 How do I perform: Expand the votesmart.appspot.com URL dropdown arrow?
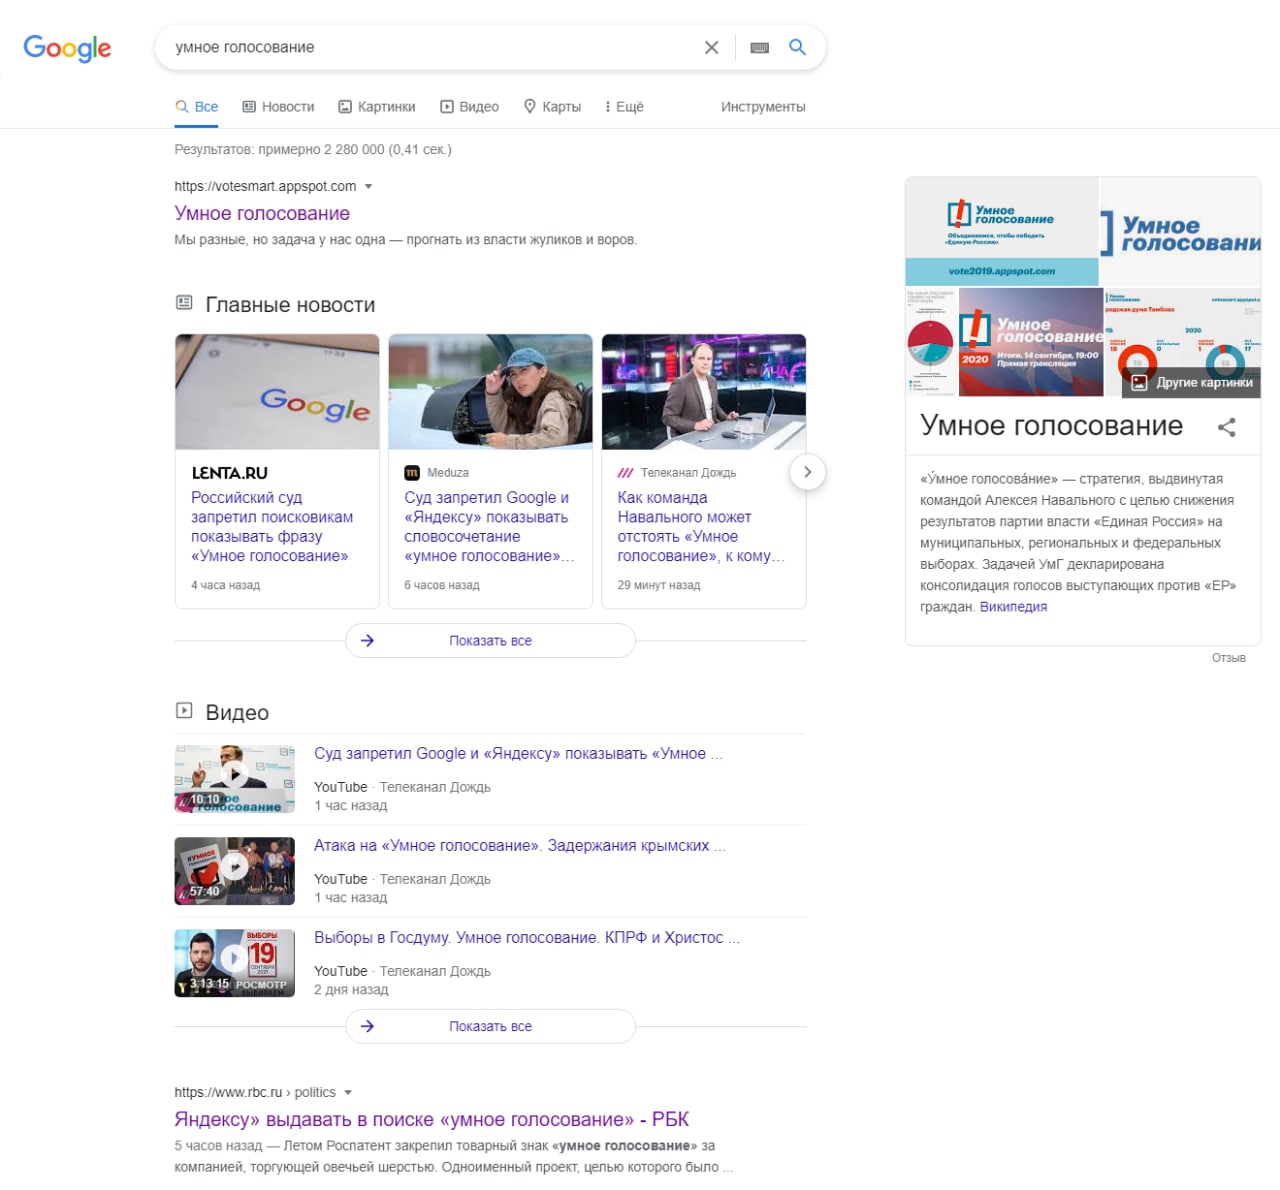(x=368, y=187)
